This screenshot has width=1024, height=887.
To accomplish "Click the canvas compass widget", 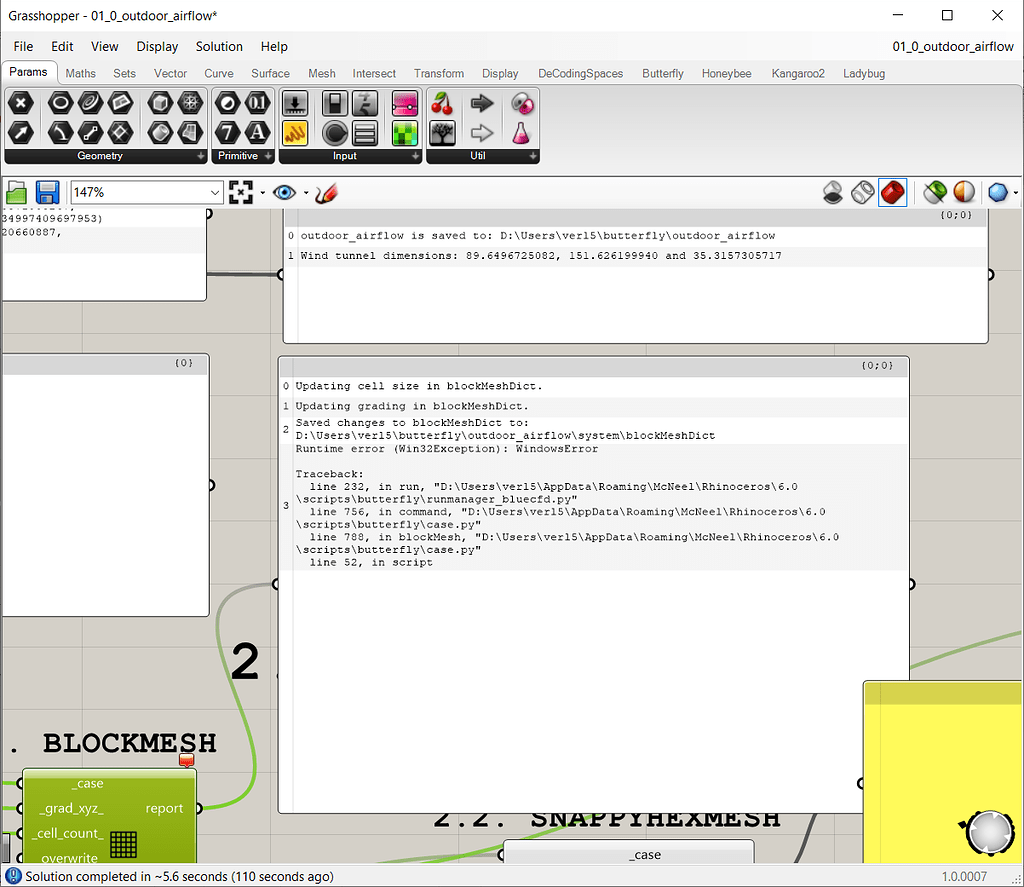I will coord(989,831).
